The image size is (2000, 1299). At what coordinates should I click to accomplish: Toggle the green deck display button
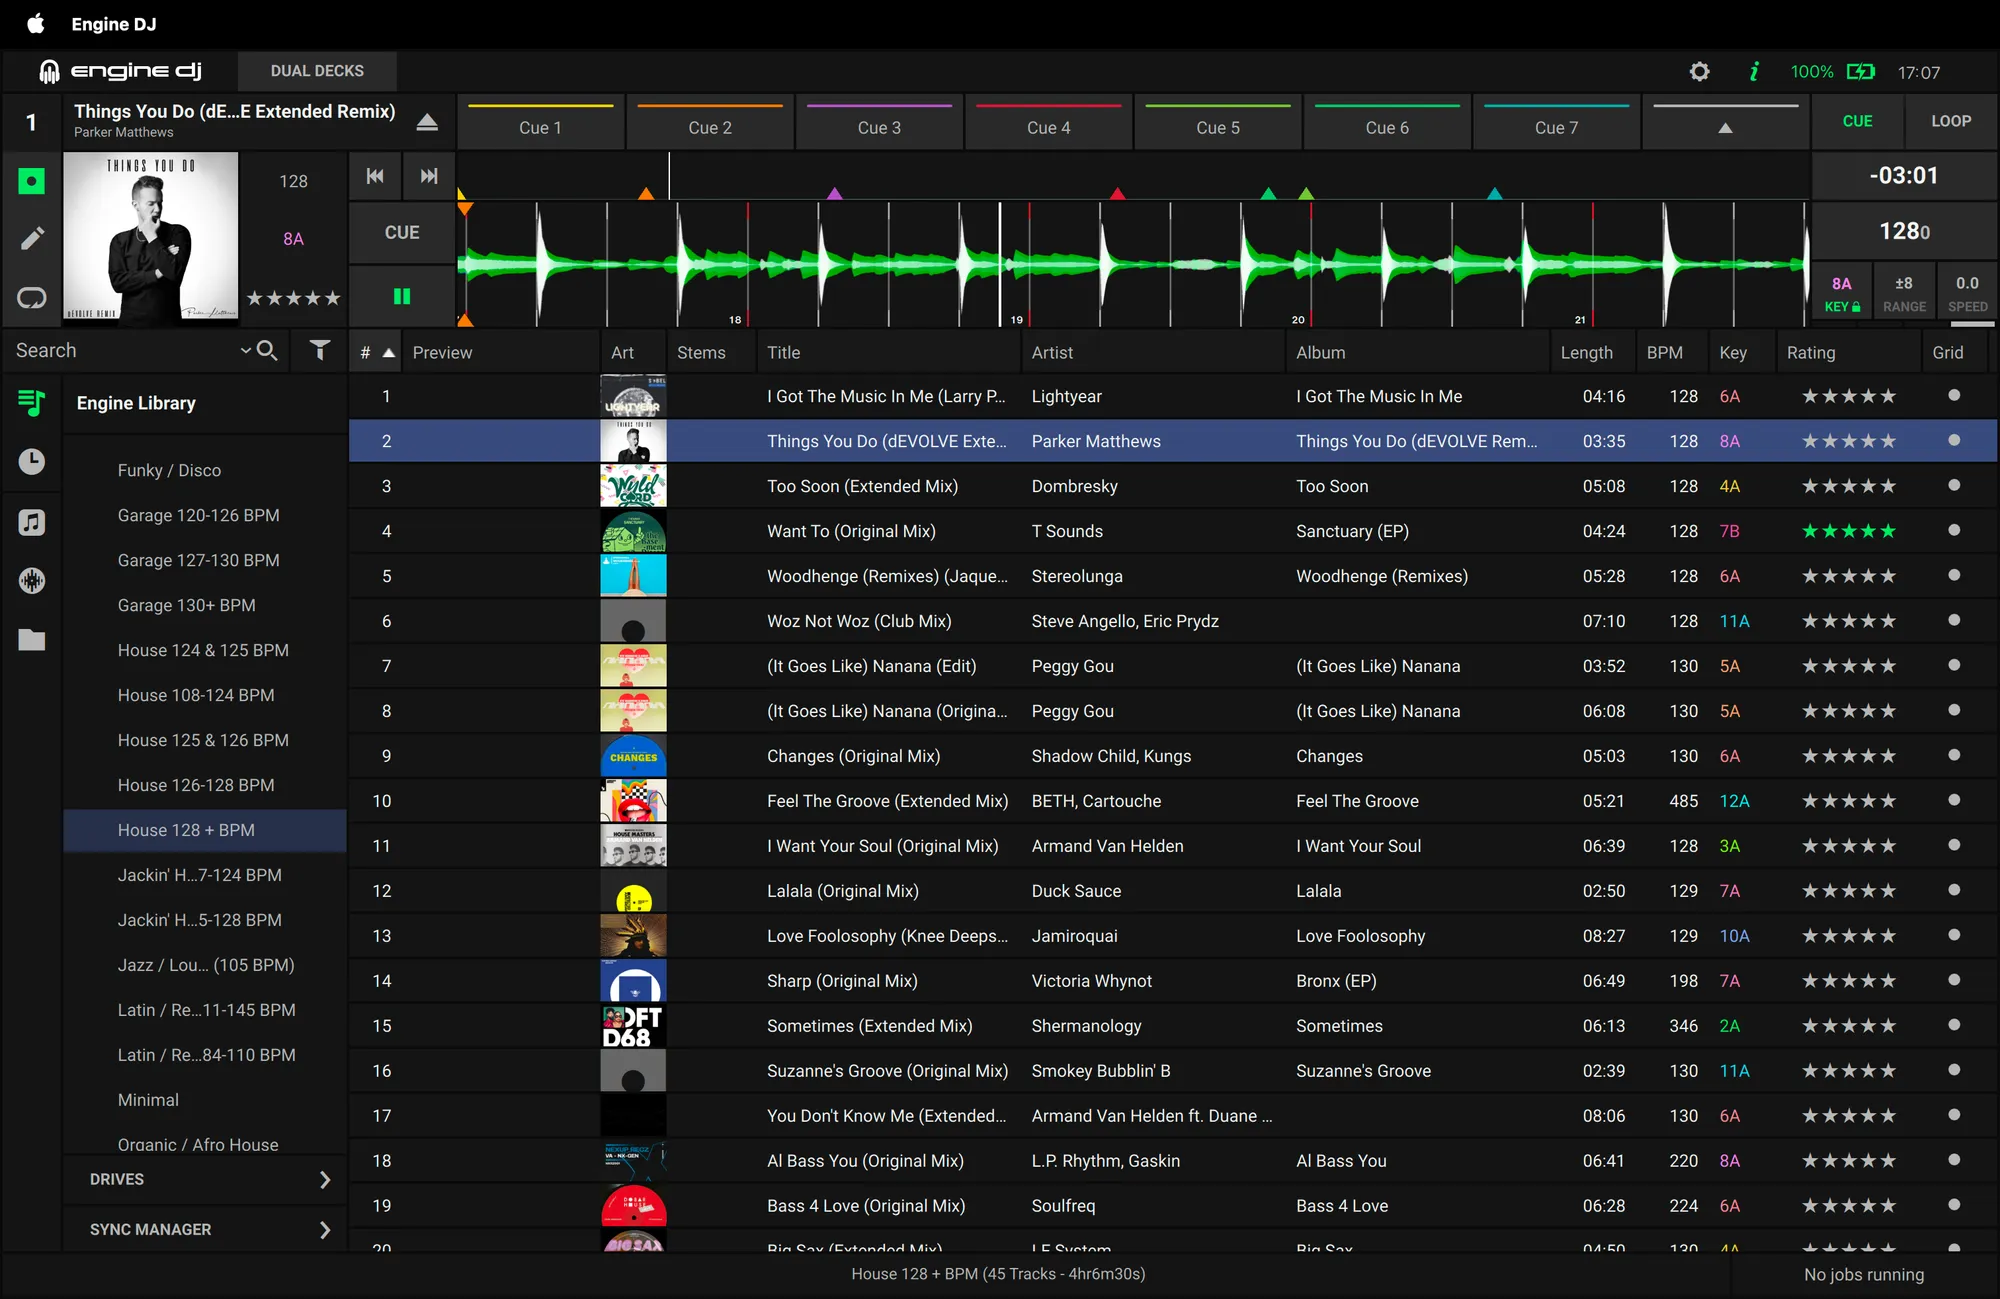point(32,181)
